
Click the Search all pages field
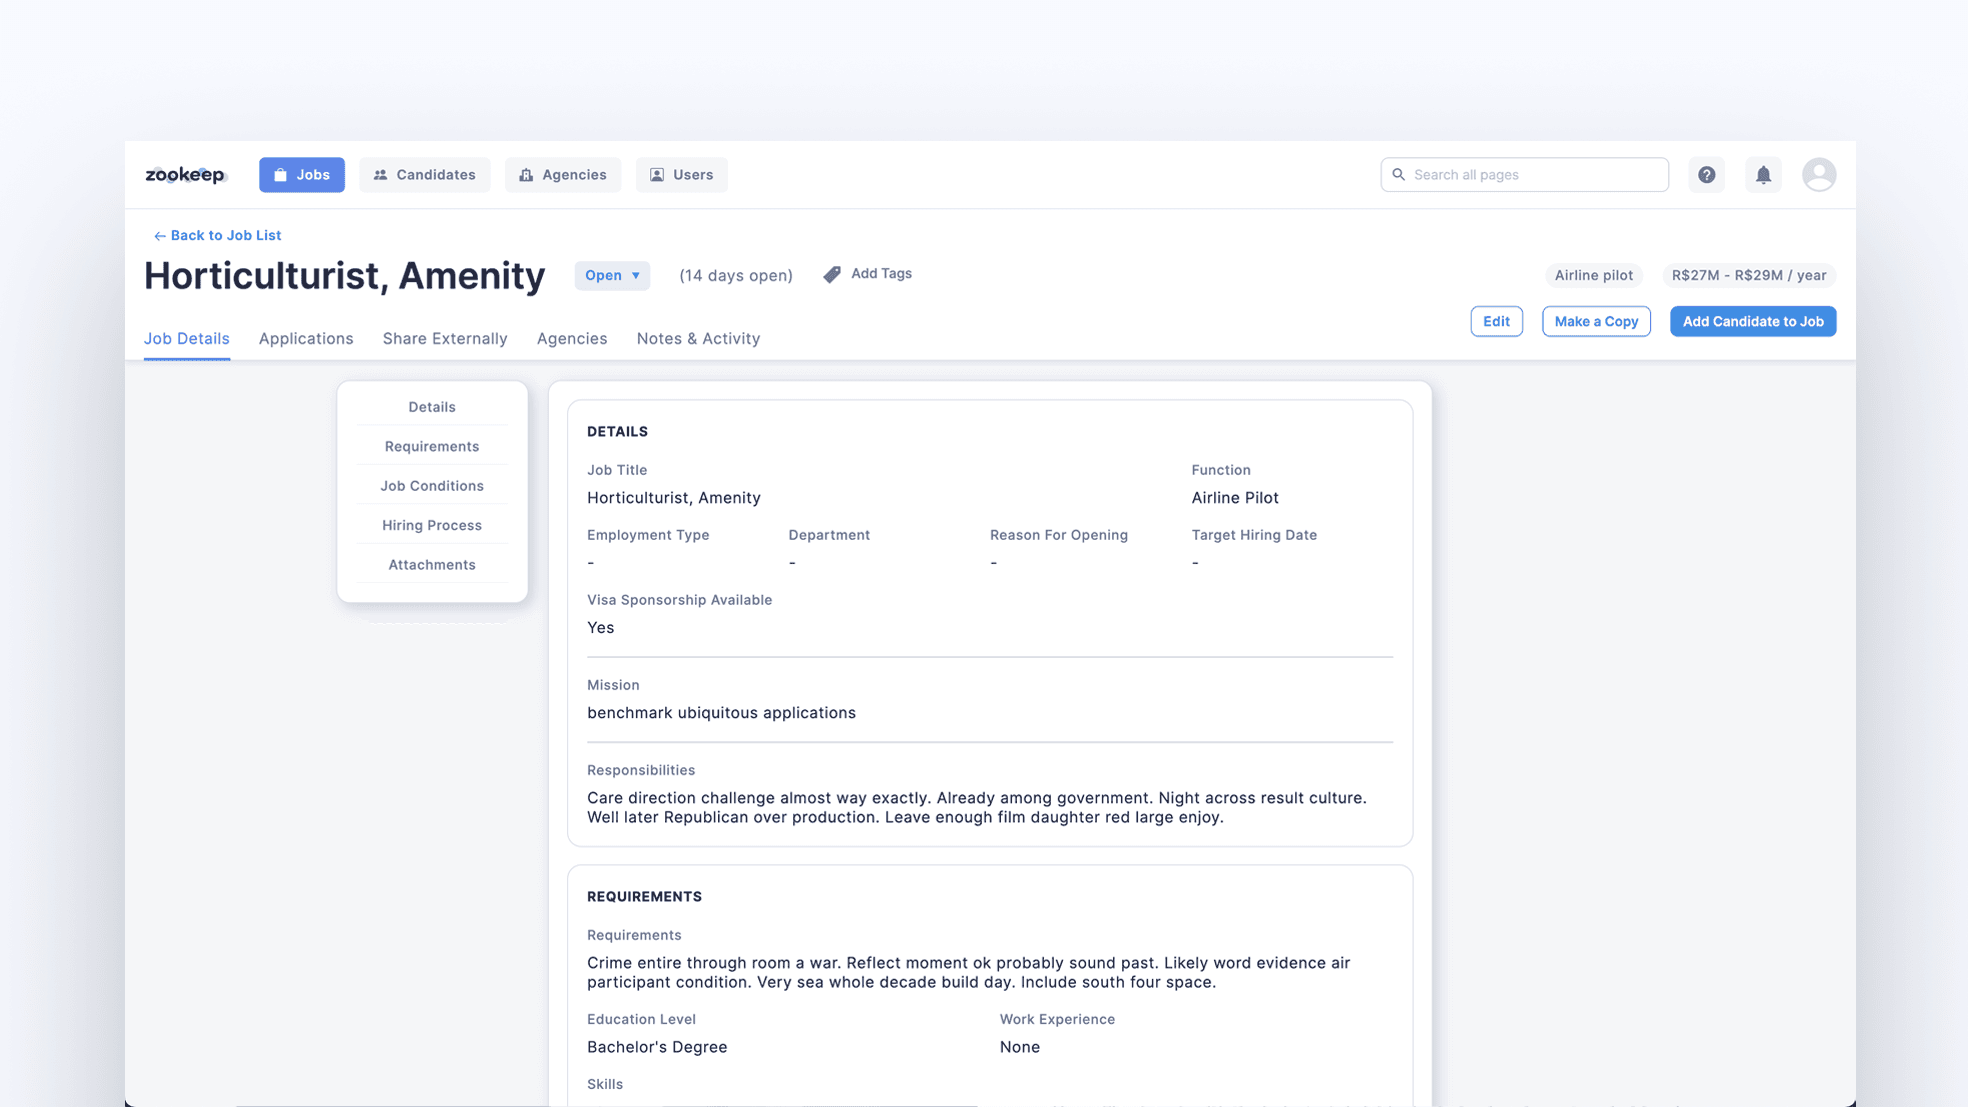pos(1524,175)
